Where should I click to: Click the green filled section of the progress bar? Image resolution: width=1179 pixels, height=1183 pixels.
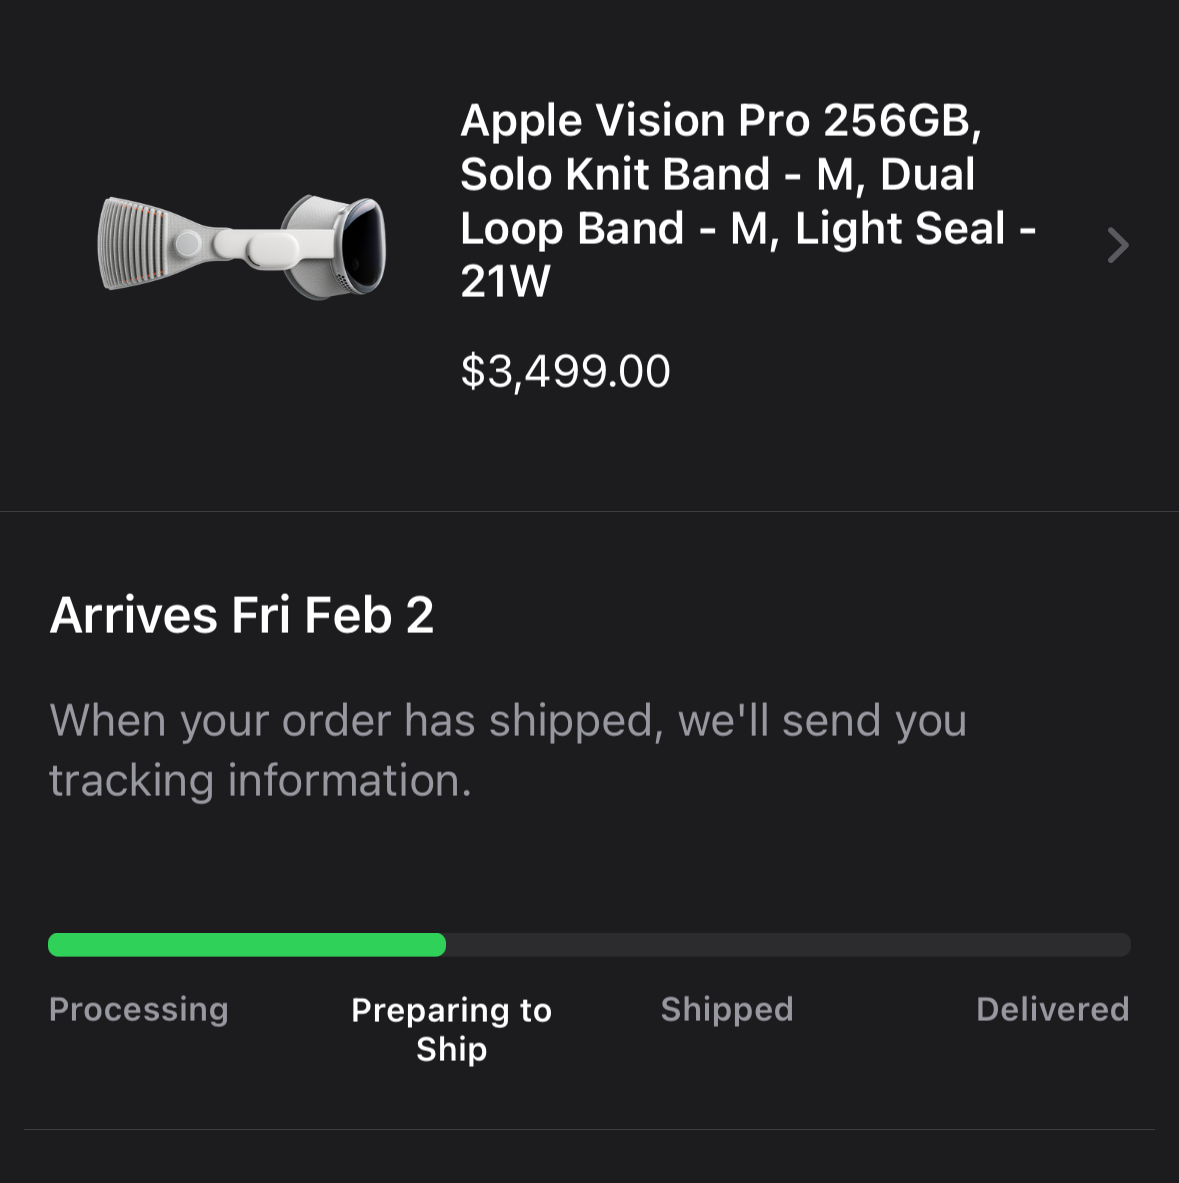pyautogui.click(x=246, y=945)
